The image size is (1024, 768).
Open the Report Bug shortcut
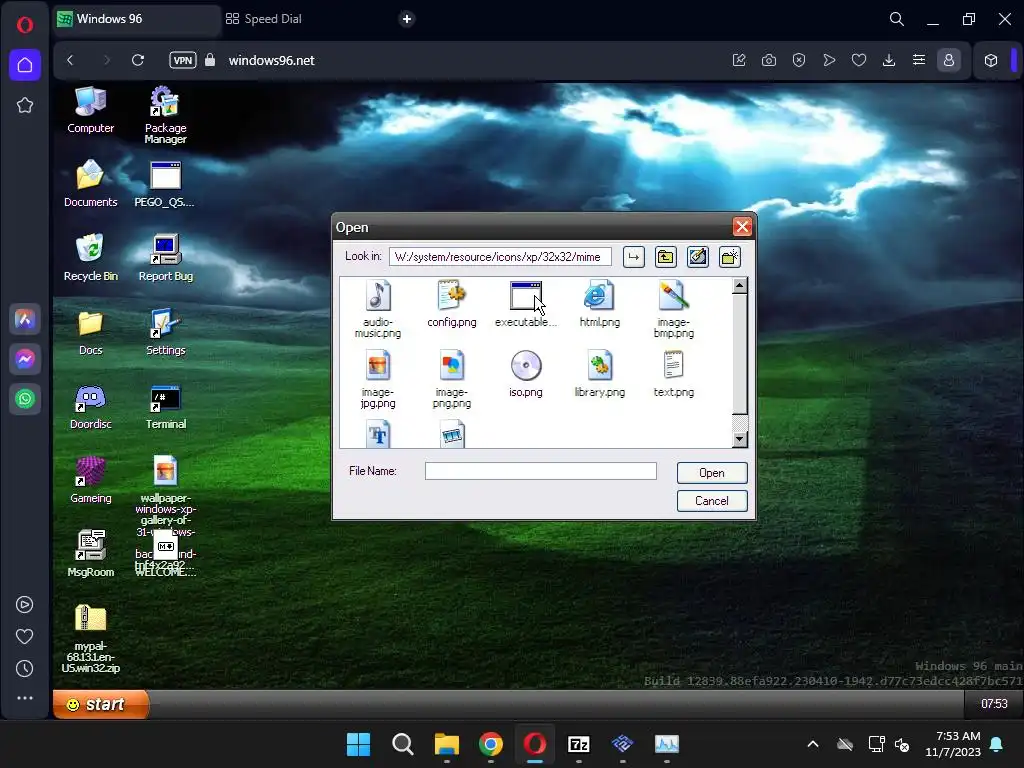coord(165,257)
